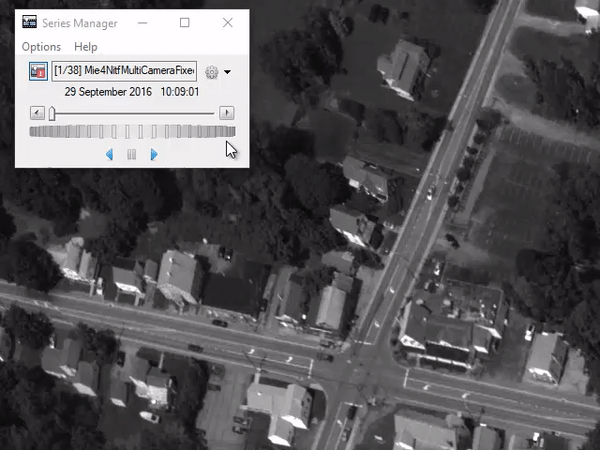
Task: Open the Help menu
Action: point(86,47)
